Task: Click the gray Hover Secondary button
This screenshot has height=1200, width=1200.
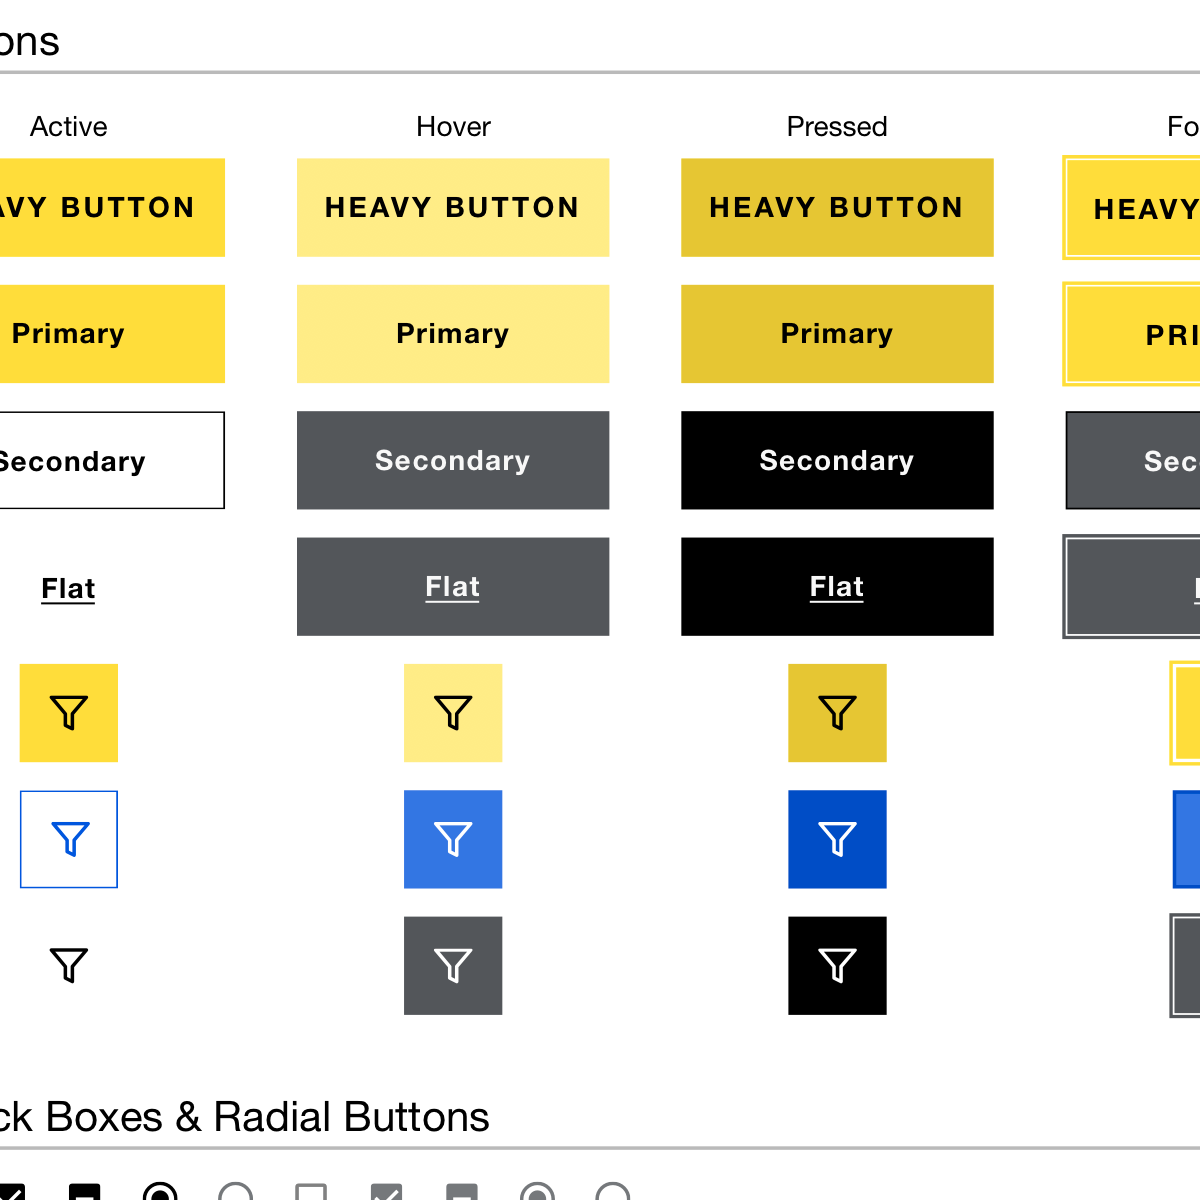Action: pos(453,460)
